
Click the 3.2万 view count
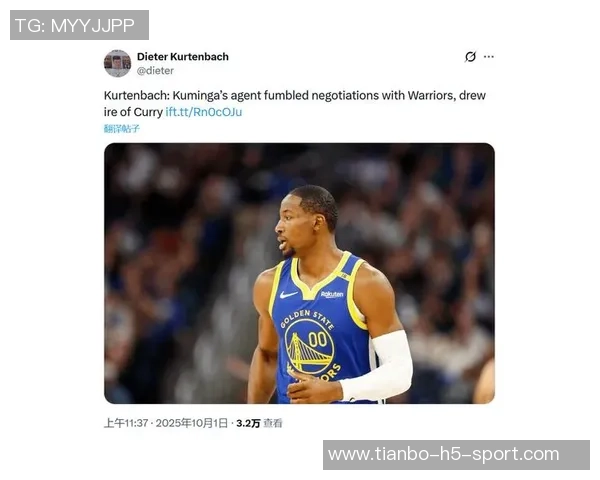tap(248, 423)
